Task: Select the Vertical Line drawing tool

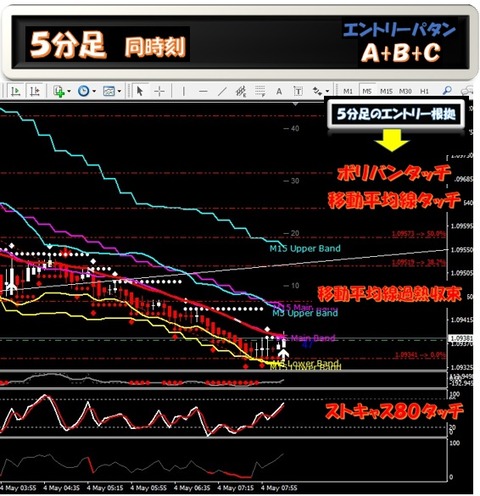Action: tap(183, 91)
